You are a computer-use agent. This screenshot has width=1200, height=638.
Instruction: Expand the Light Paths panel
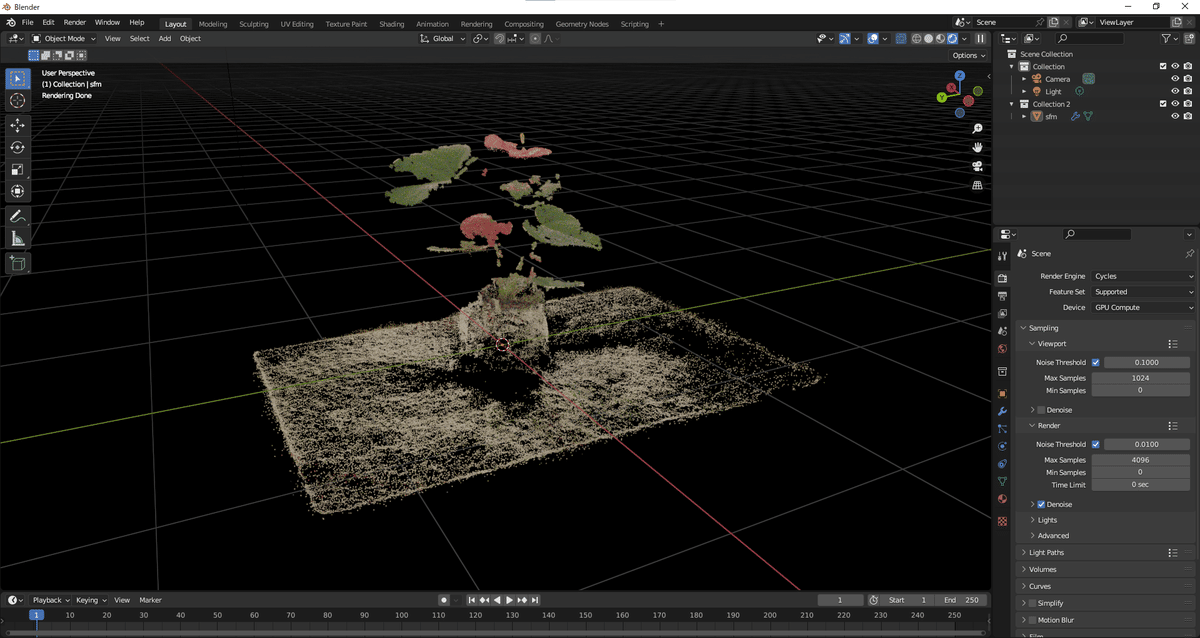(1047, 553)
